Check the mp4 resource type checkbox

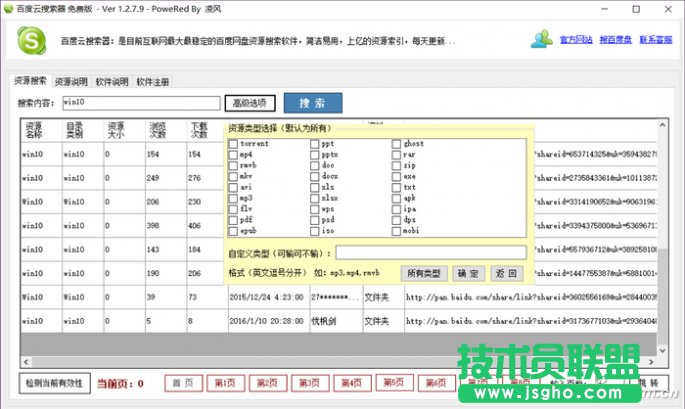coord(233,155)
